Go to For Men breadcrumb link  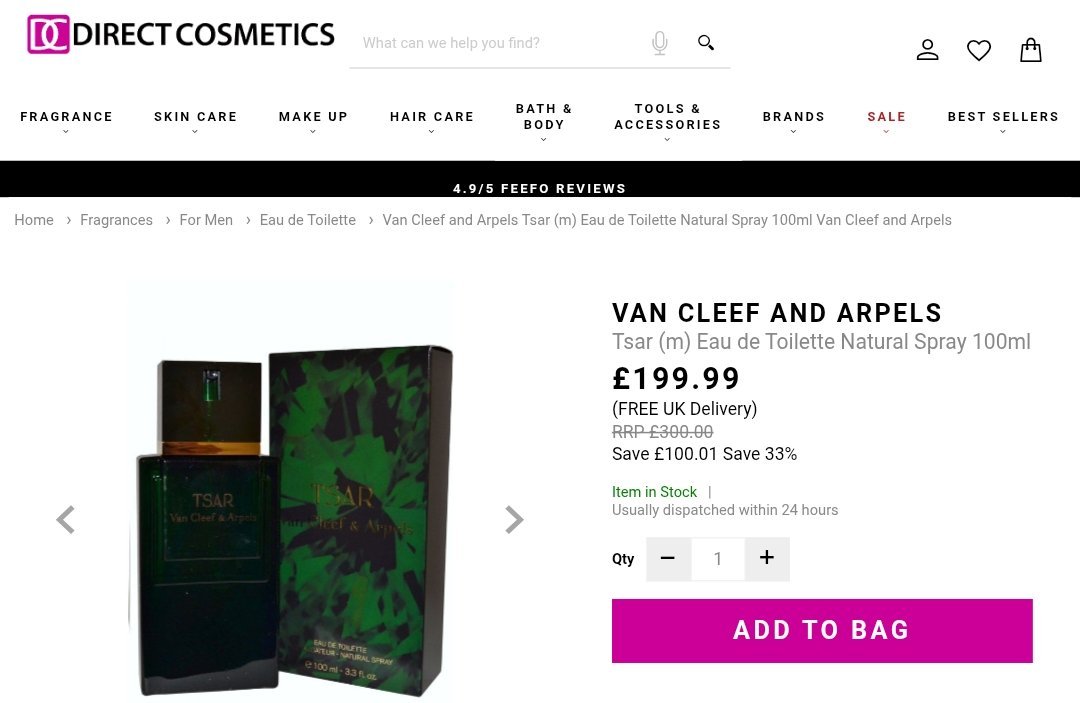tap(206, 220)
